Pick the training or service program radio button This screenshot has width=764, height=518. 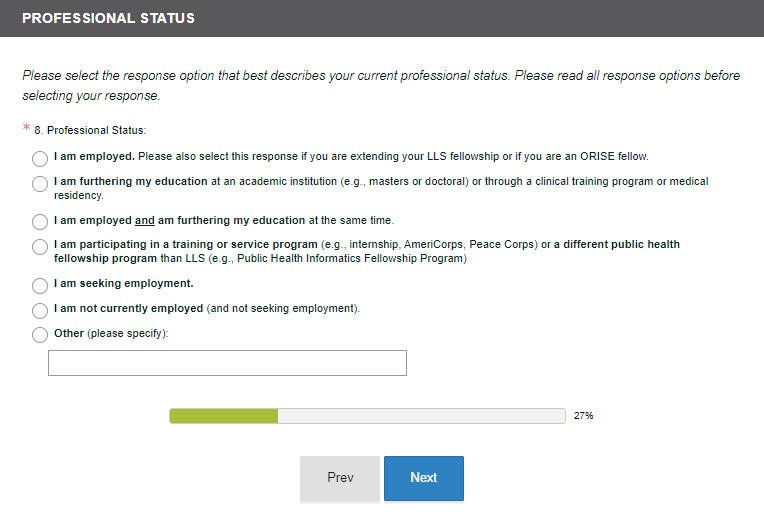(40, 246)
